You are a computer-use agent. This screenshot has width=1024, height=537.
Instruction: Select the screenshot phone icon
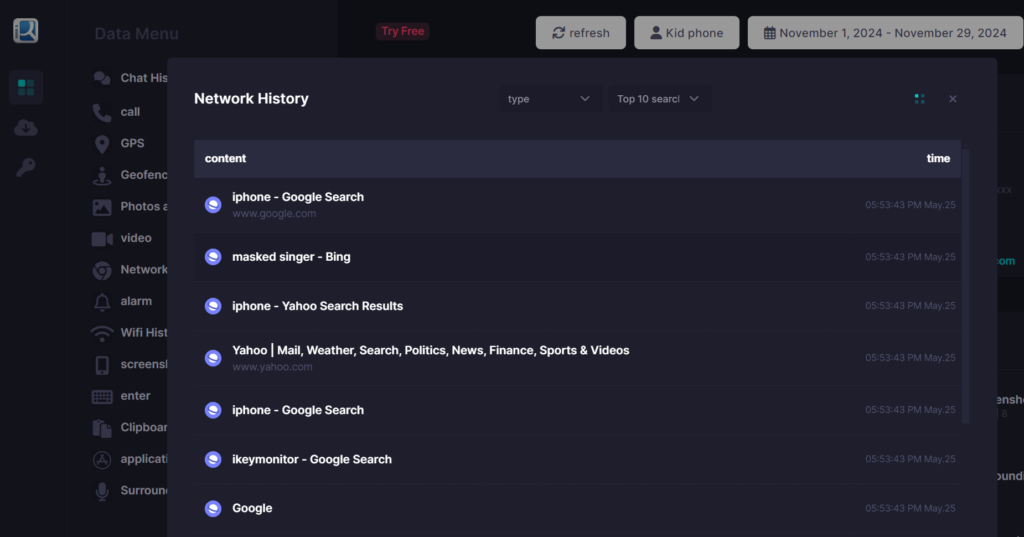102,365
